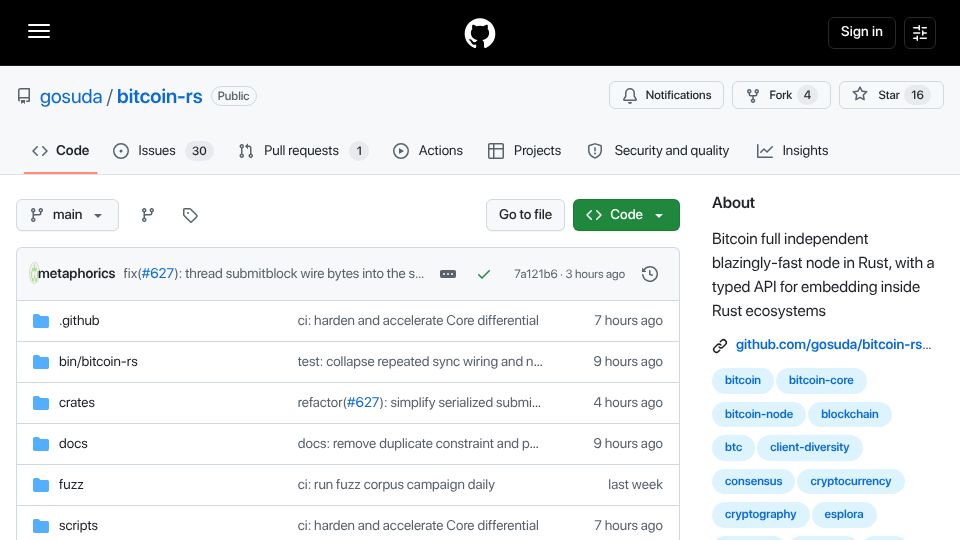Select the esplora topic tag
960x540 pixels.
click(844, 515)
